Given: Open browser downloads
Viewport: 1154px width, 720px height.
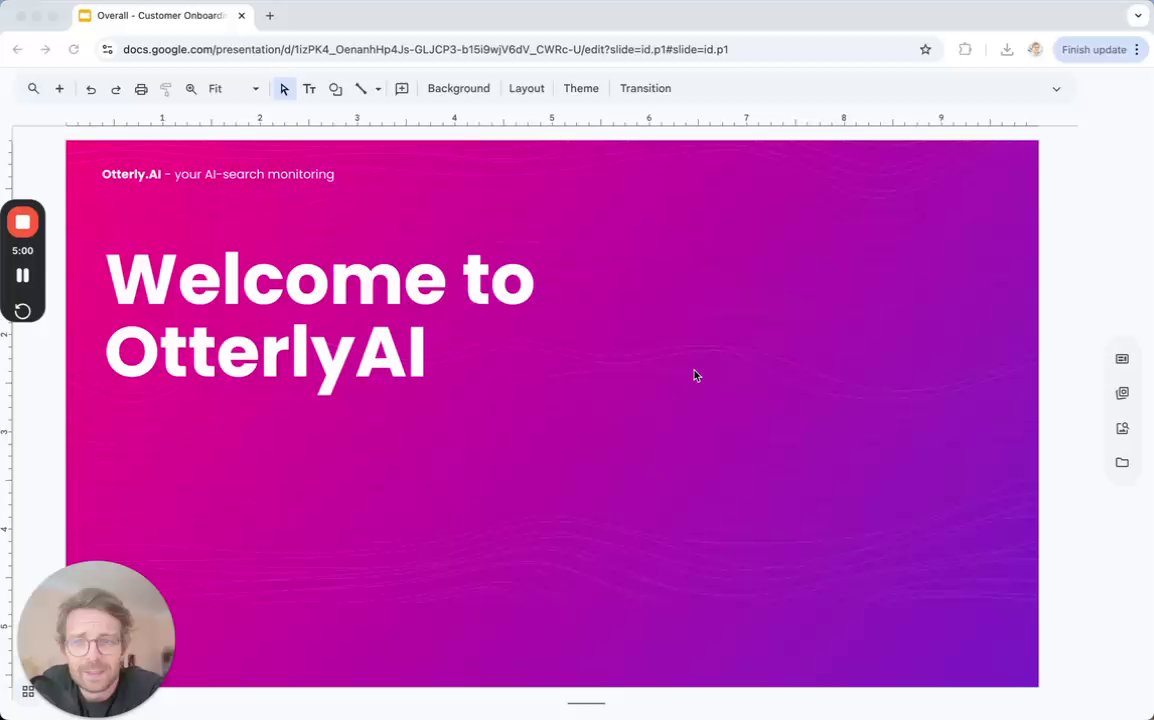Looking at the screenshot, I should point(1007,49).
